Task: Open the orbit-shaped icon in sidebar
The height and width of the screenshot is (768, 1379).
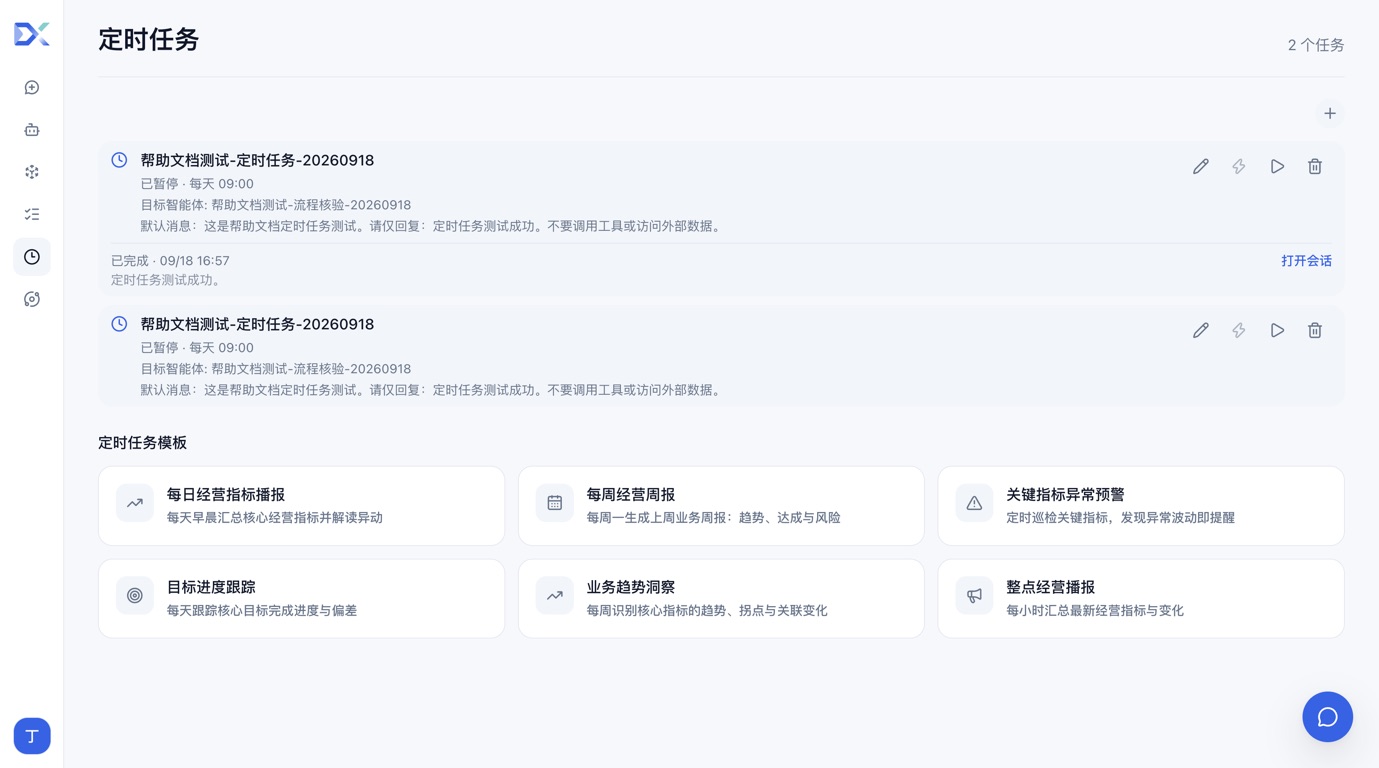Action: click(x=32, y=299)
